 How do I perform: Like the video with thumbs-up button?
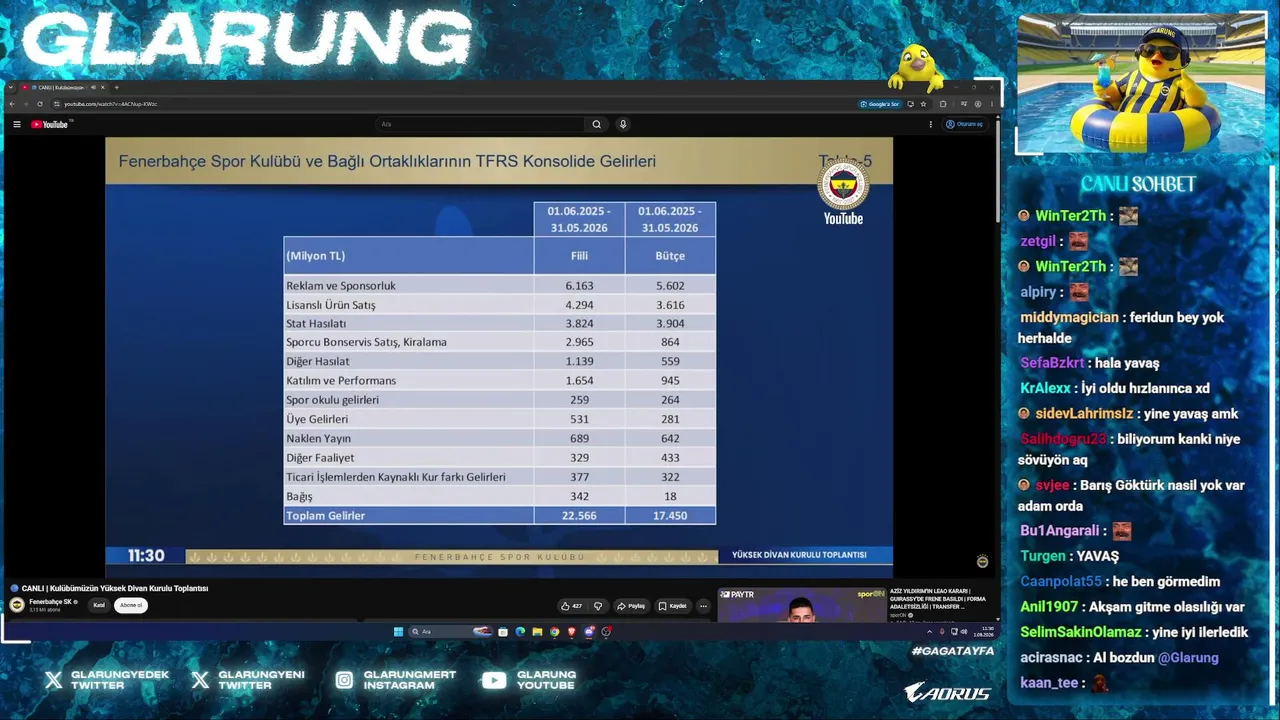[572, 606]
